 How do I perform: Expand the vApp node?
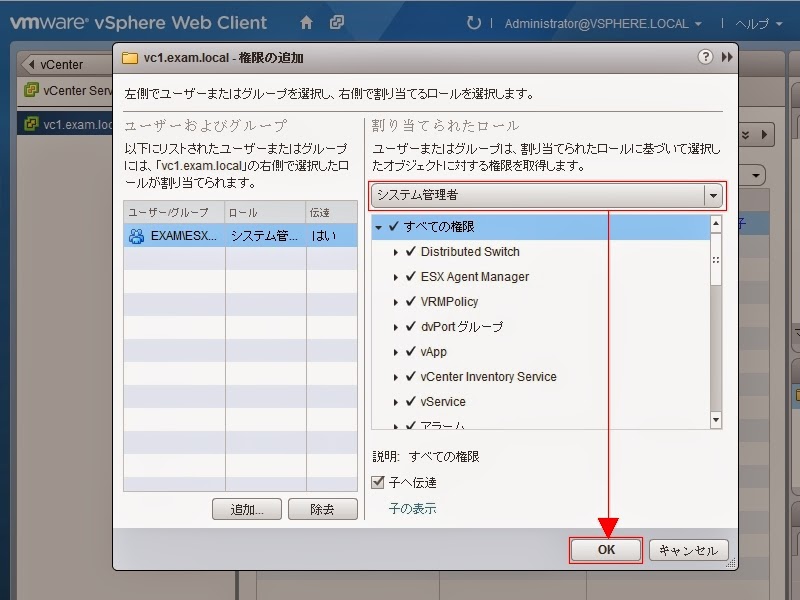[395, 352]
